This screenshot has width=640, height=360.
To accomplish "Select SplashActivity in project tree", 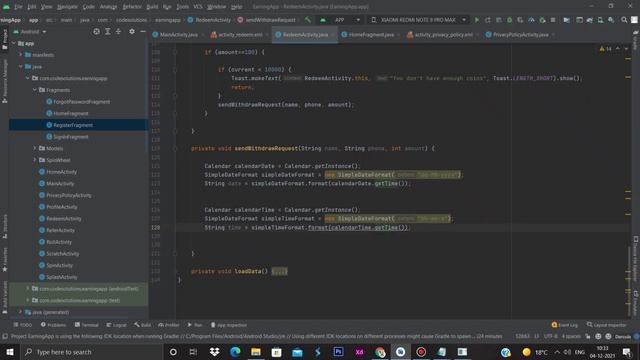I will point(61,277).
